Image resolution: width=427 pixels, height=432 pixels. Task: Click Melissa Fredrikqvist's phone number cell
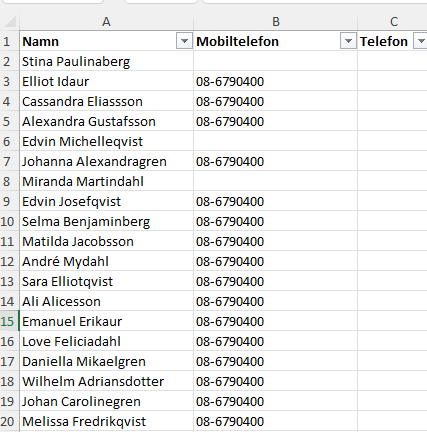(x=275, y=421)
